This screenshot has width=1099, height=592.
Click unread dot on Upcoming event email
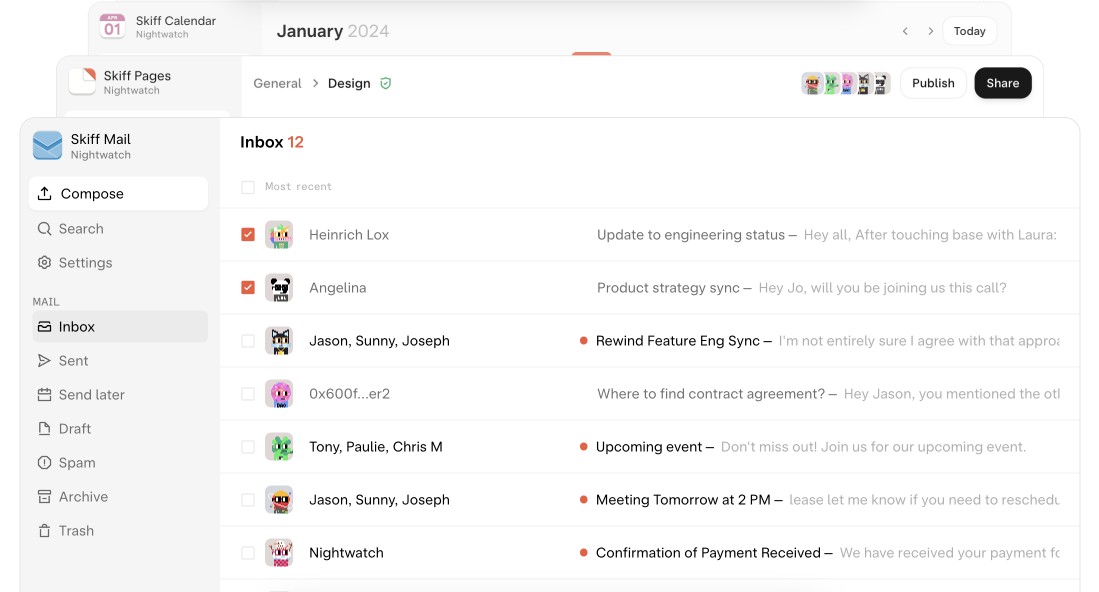(583, 447)
